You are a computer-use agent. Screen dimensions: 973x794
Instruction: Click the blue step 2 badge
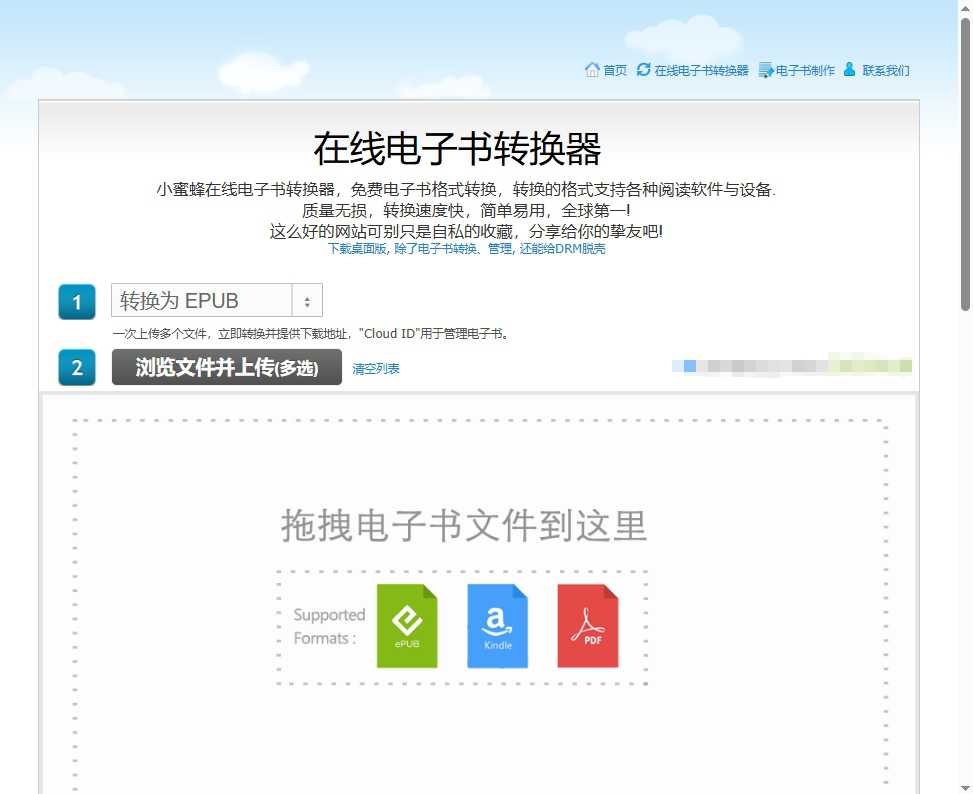coord(77,367)
